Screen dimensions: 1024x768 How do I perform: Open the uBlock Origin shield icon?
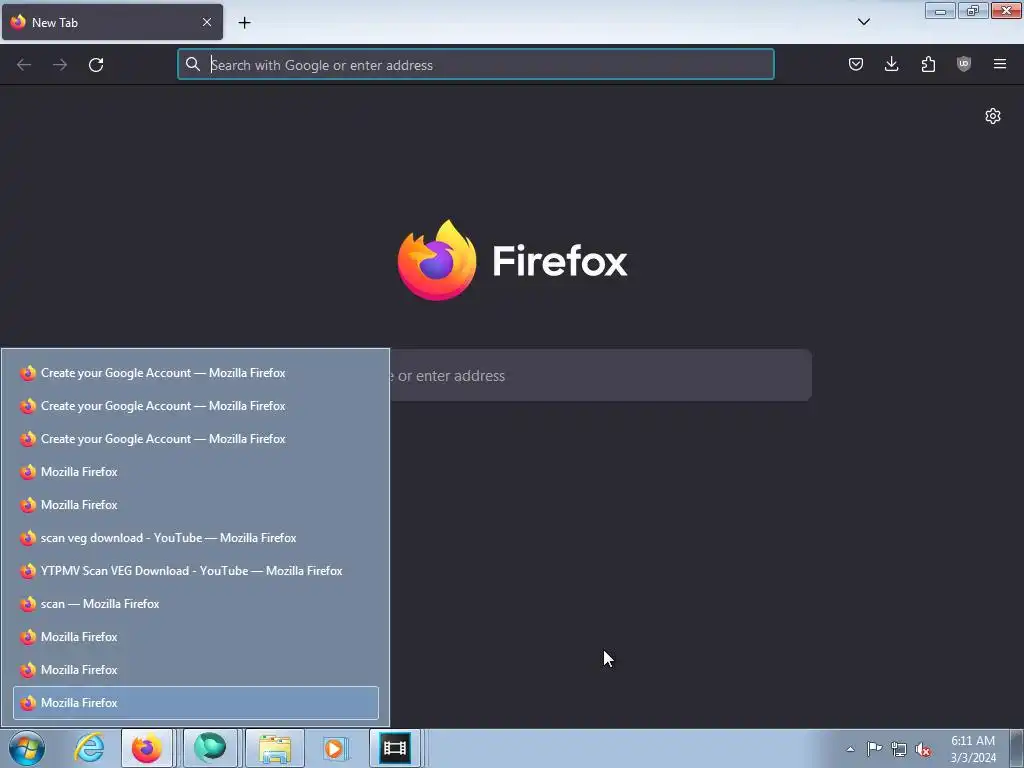pos(964,64)
